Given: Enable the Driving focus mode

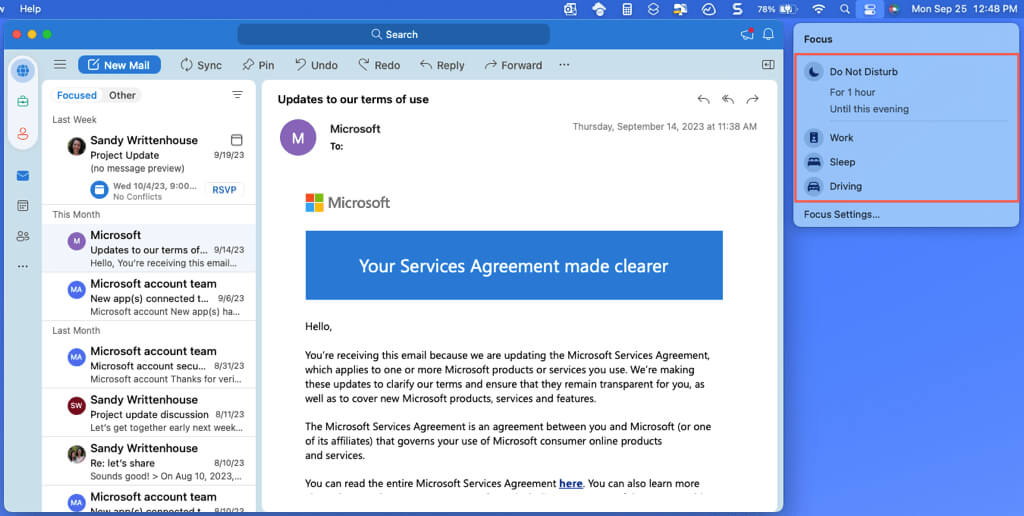Looking at the screenshot, I should click(x=845, y=186).
